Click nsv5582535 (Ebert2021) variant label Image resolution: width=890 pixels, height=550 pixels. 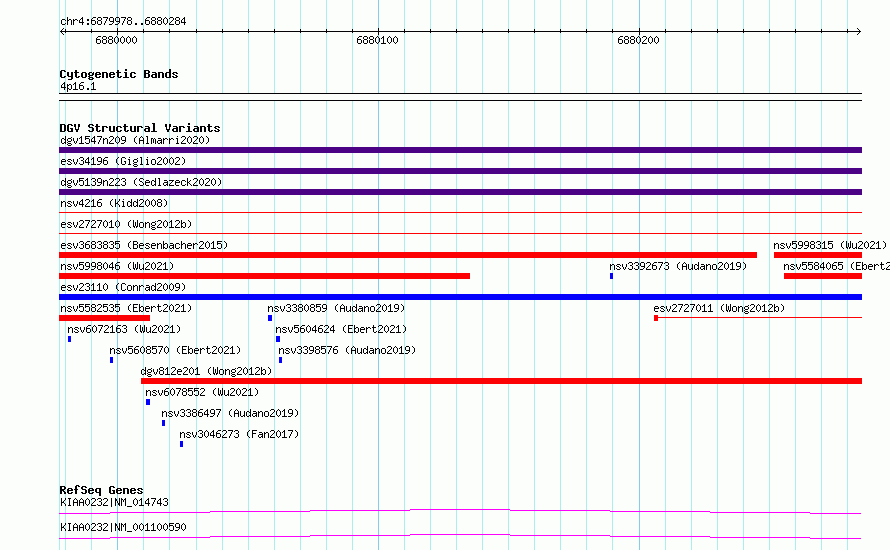126,308
